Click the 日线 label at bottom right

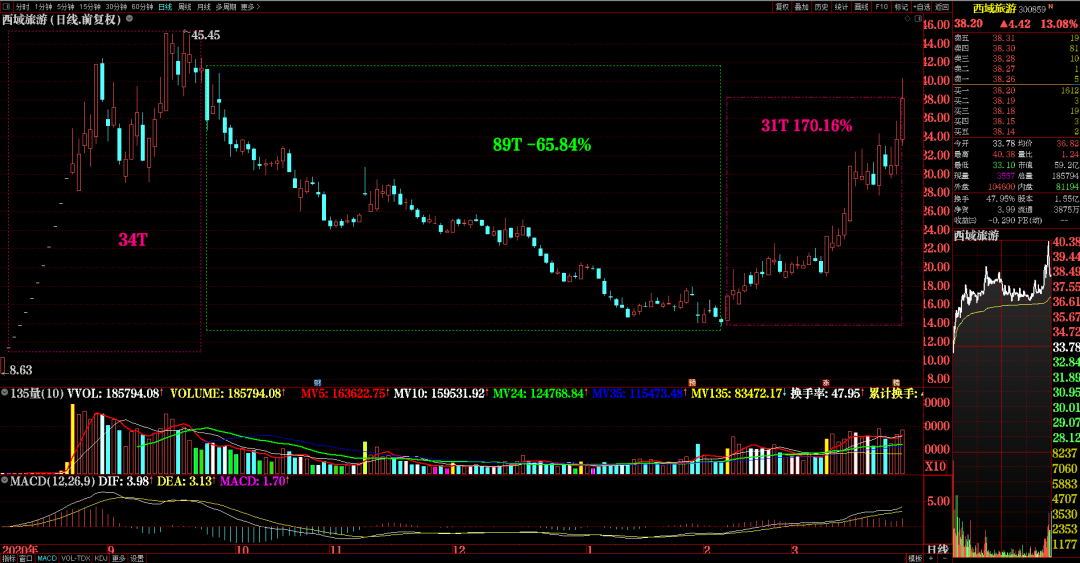click(x=937, y=550)
